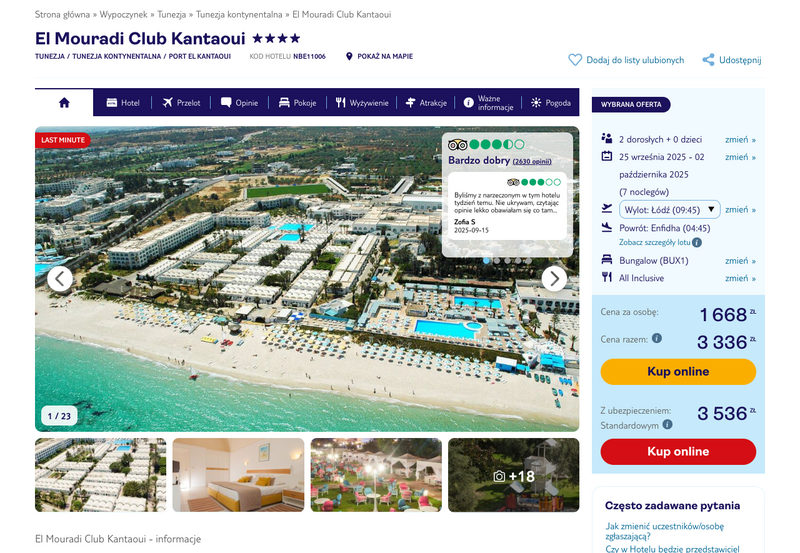Change number of travelers via zmień

(740, 139)
